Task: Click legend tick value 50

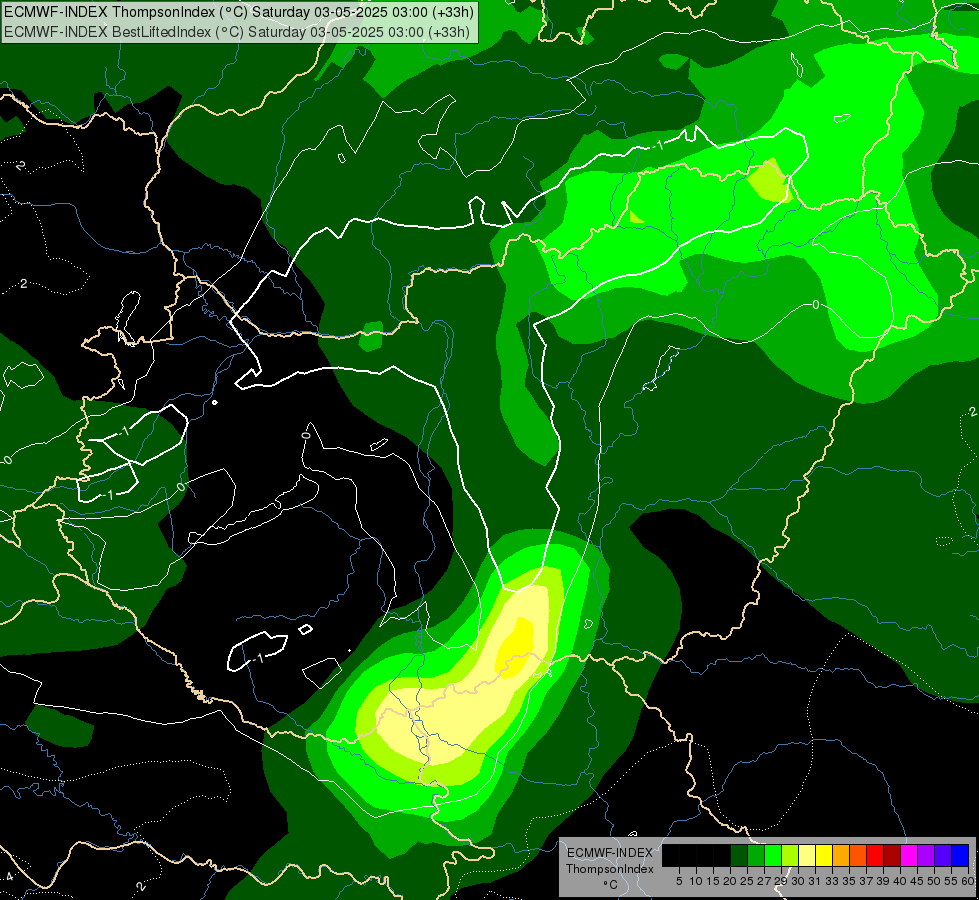Action: click(x=935, y=881)
